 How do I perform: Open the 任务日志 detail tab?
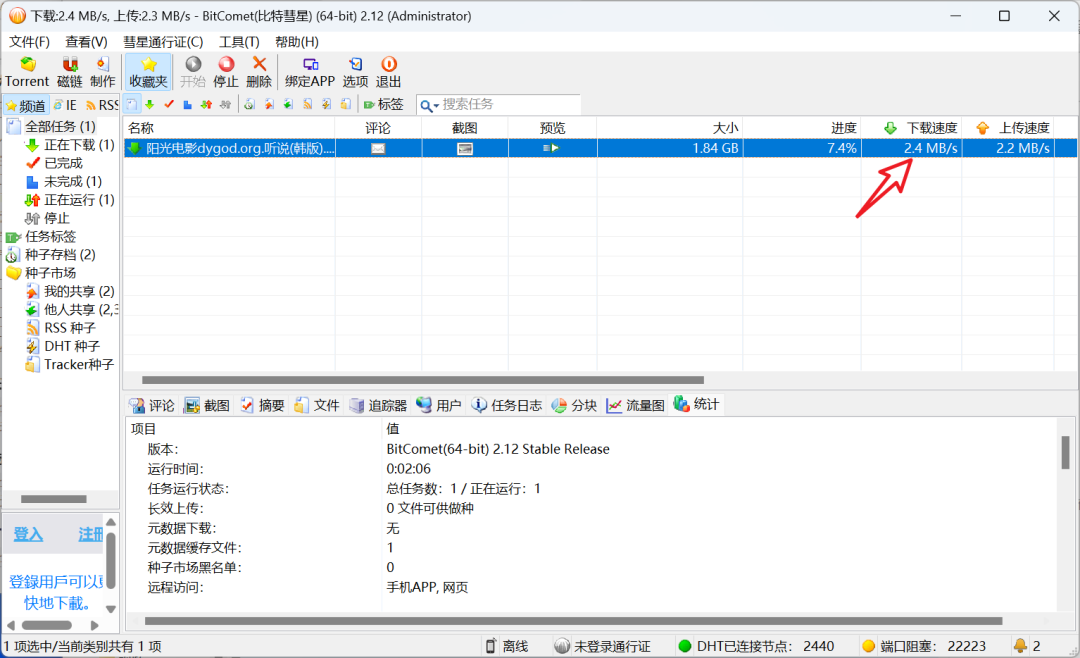click(x=506, y=405)
